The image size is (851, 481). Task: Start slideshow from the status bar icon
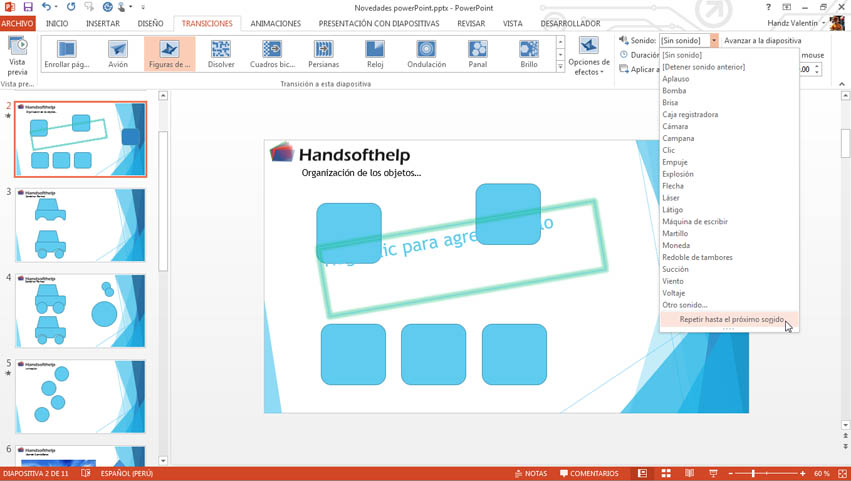tap(713, 473)
